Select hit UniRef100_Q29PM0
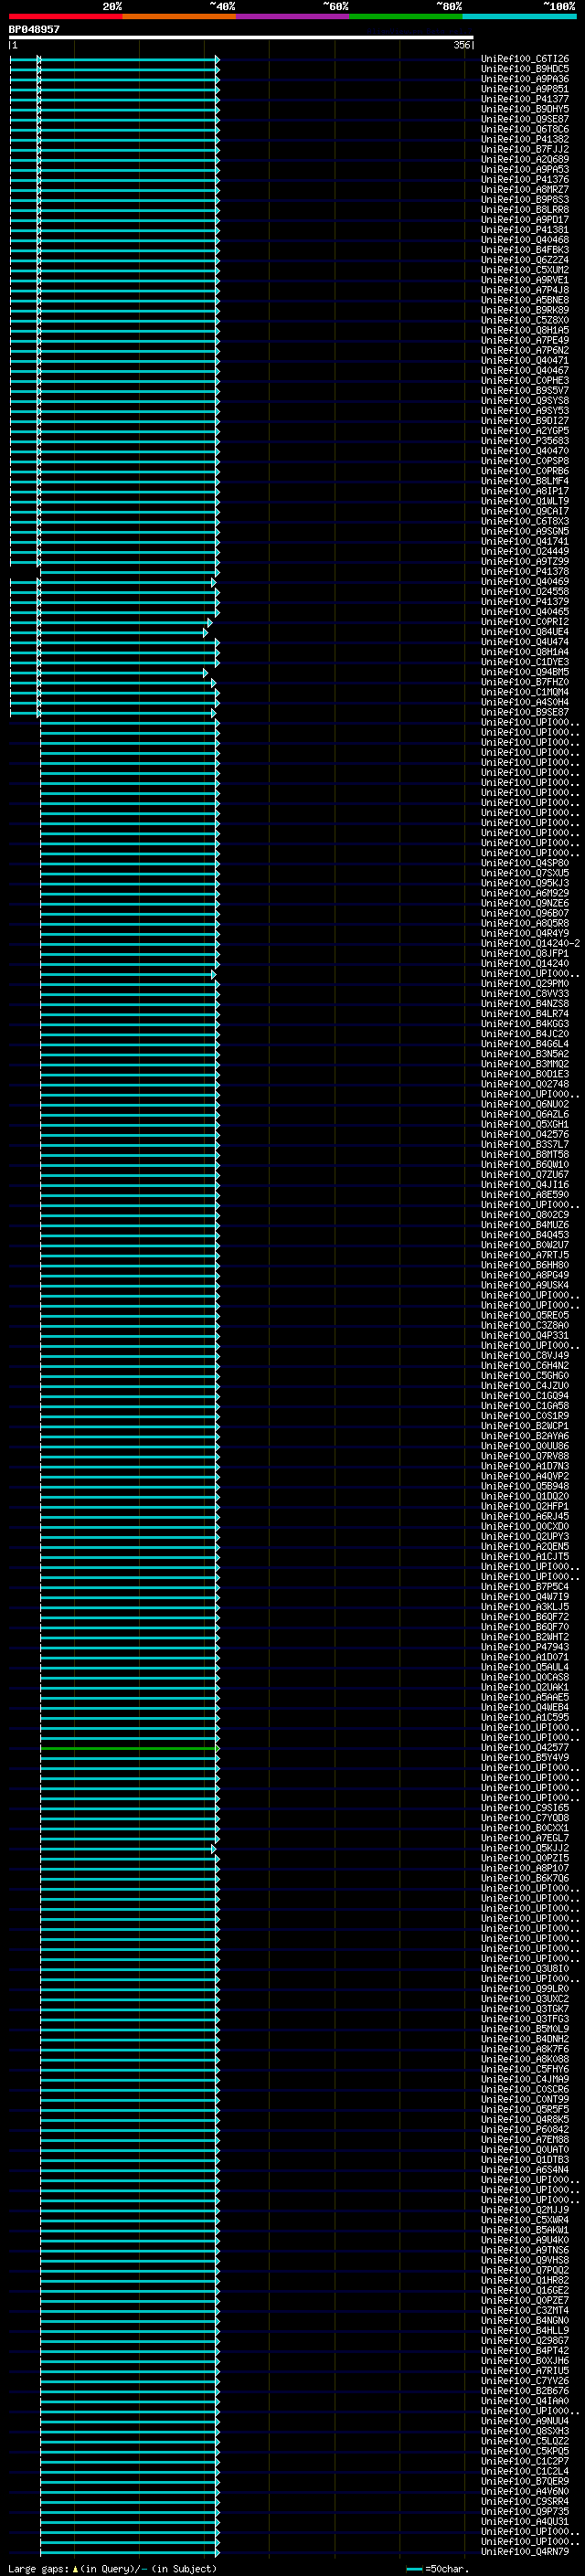Image resolution: width=585 pixels, height=2576 pixels. click(525, 984)
